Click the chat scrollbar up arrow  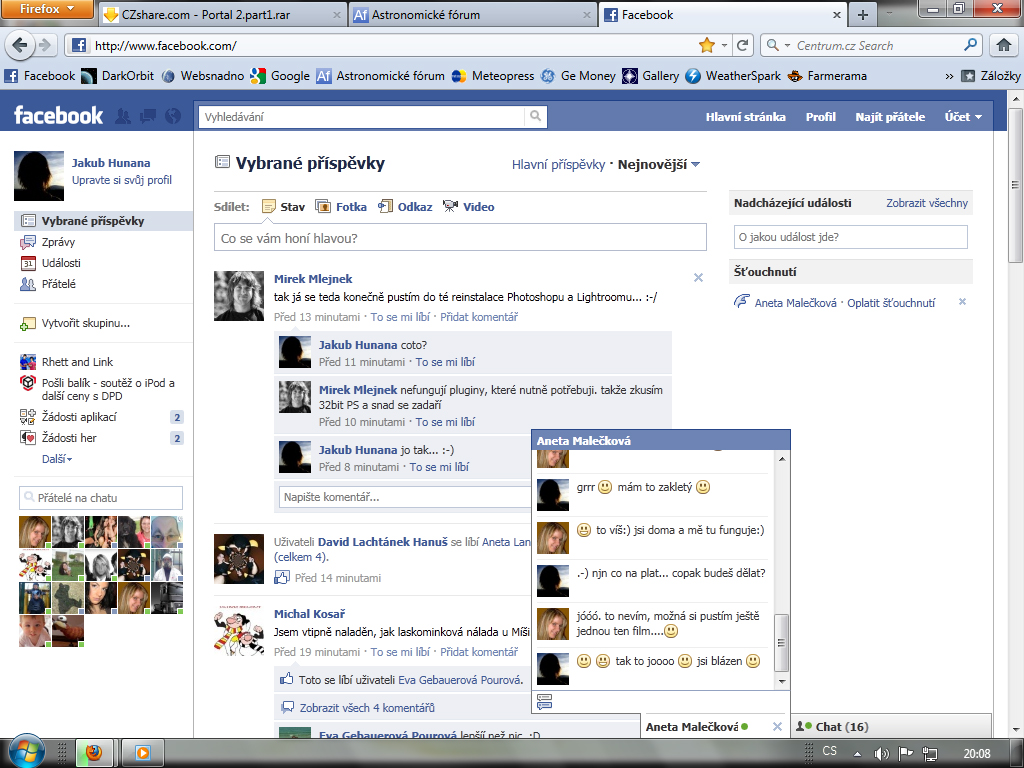point(782,459)
